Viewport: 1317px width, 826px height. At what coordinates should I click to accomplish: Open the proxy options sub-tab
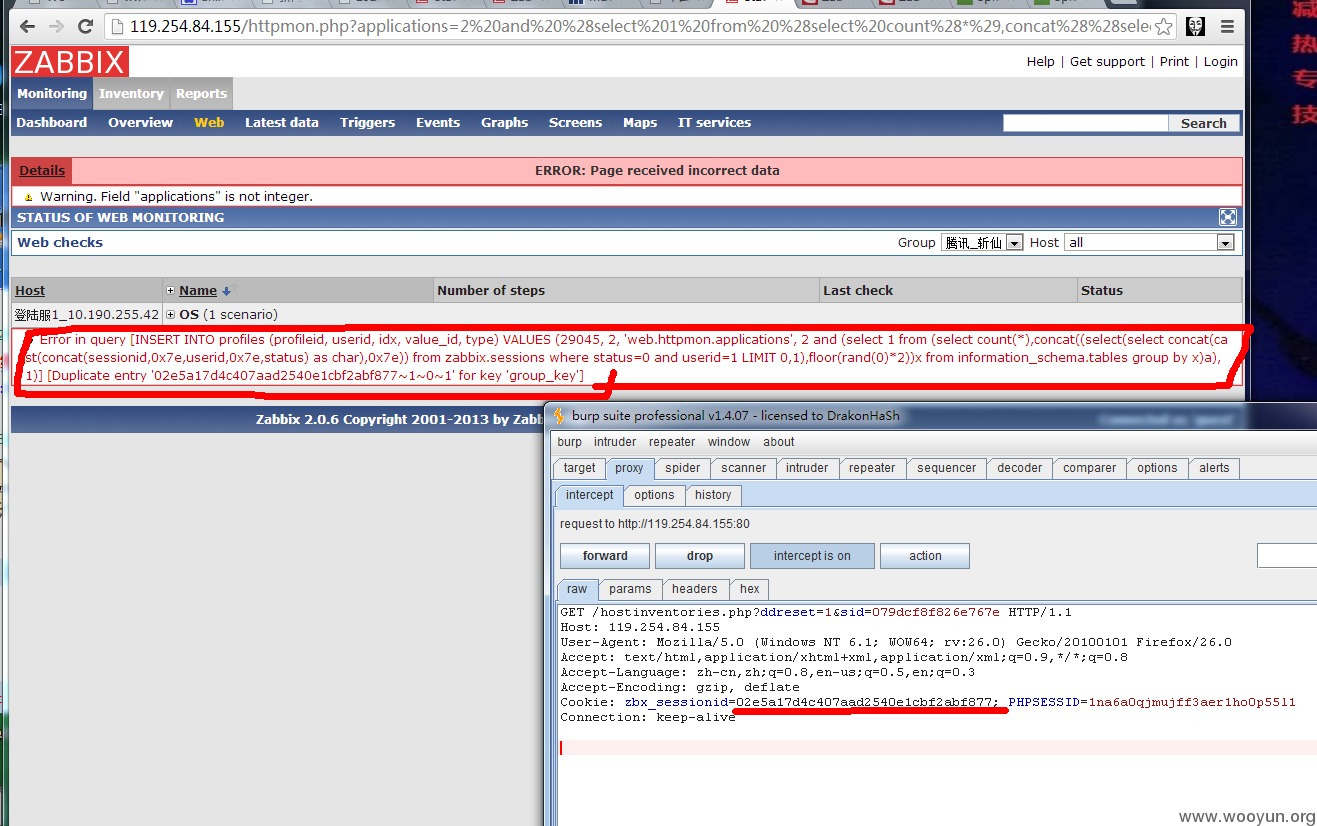click(x=654, y=495)
